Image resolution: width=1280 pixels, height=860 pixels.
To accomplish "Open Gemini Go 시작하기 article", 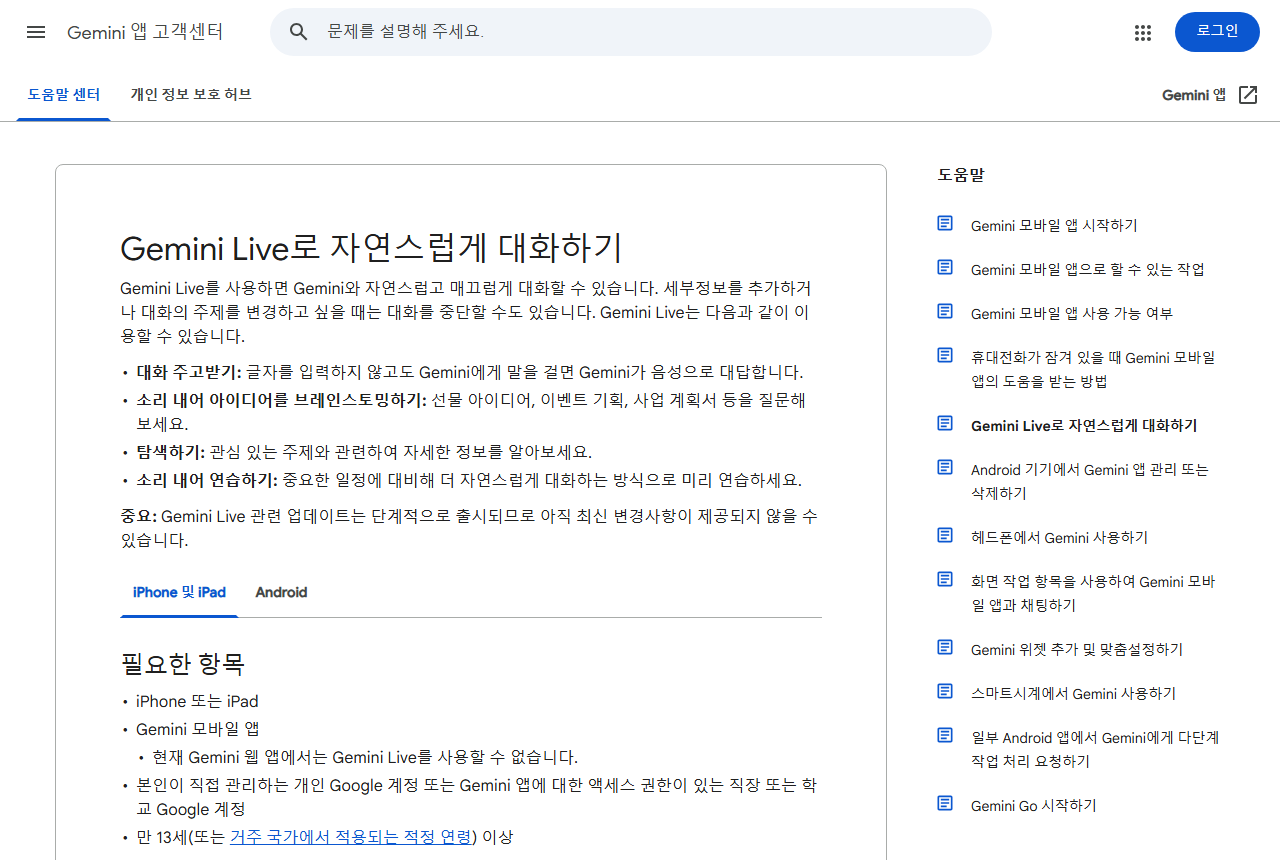I will pos(1034,806).
